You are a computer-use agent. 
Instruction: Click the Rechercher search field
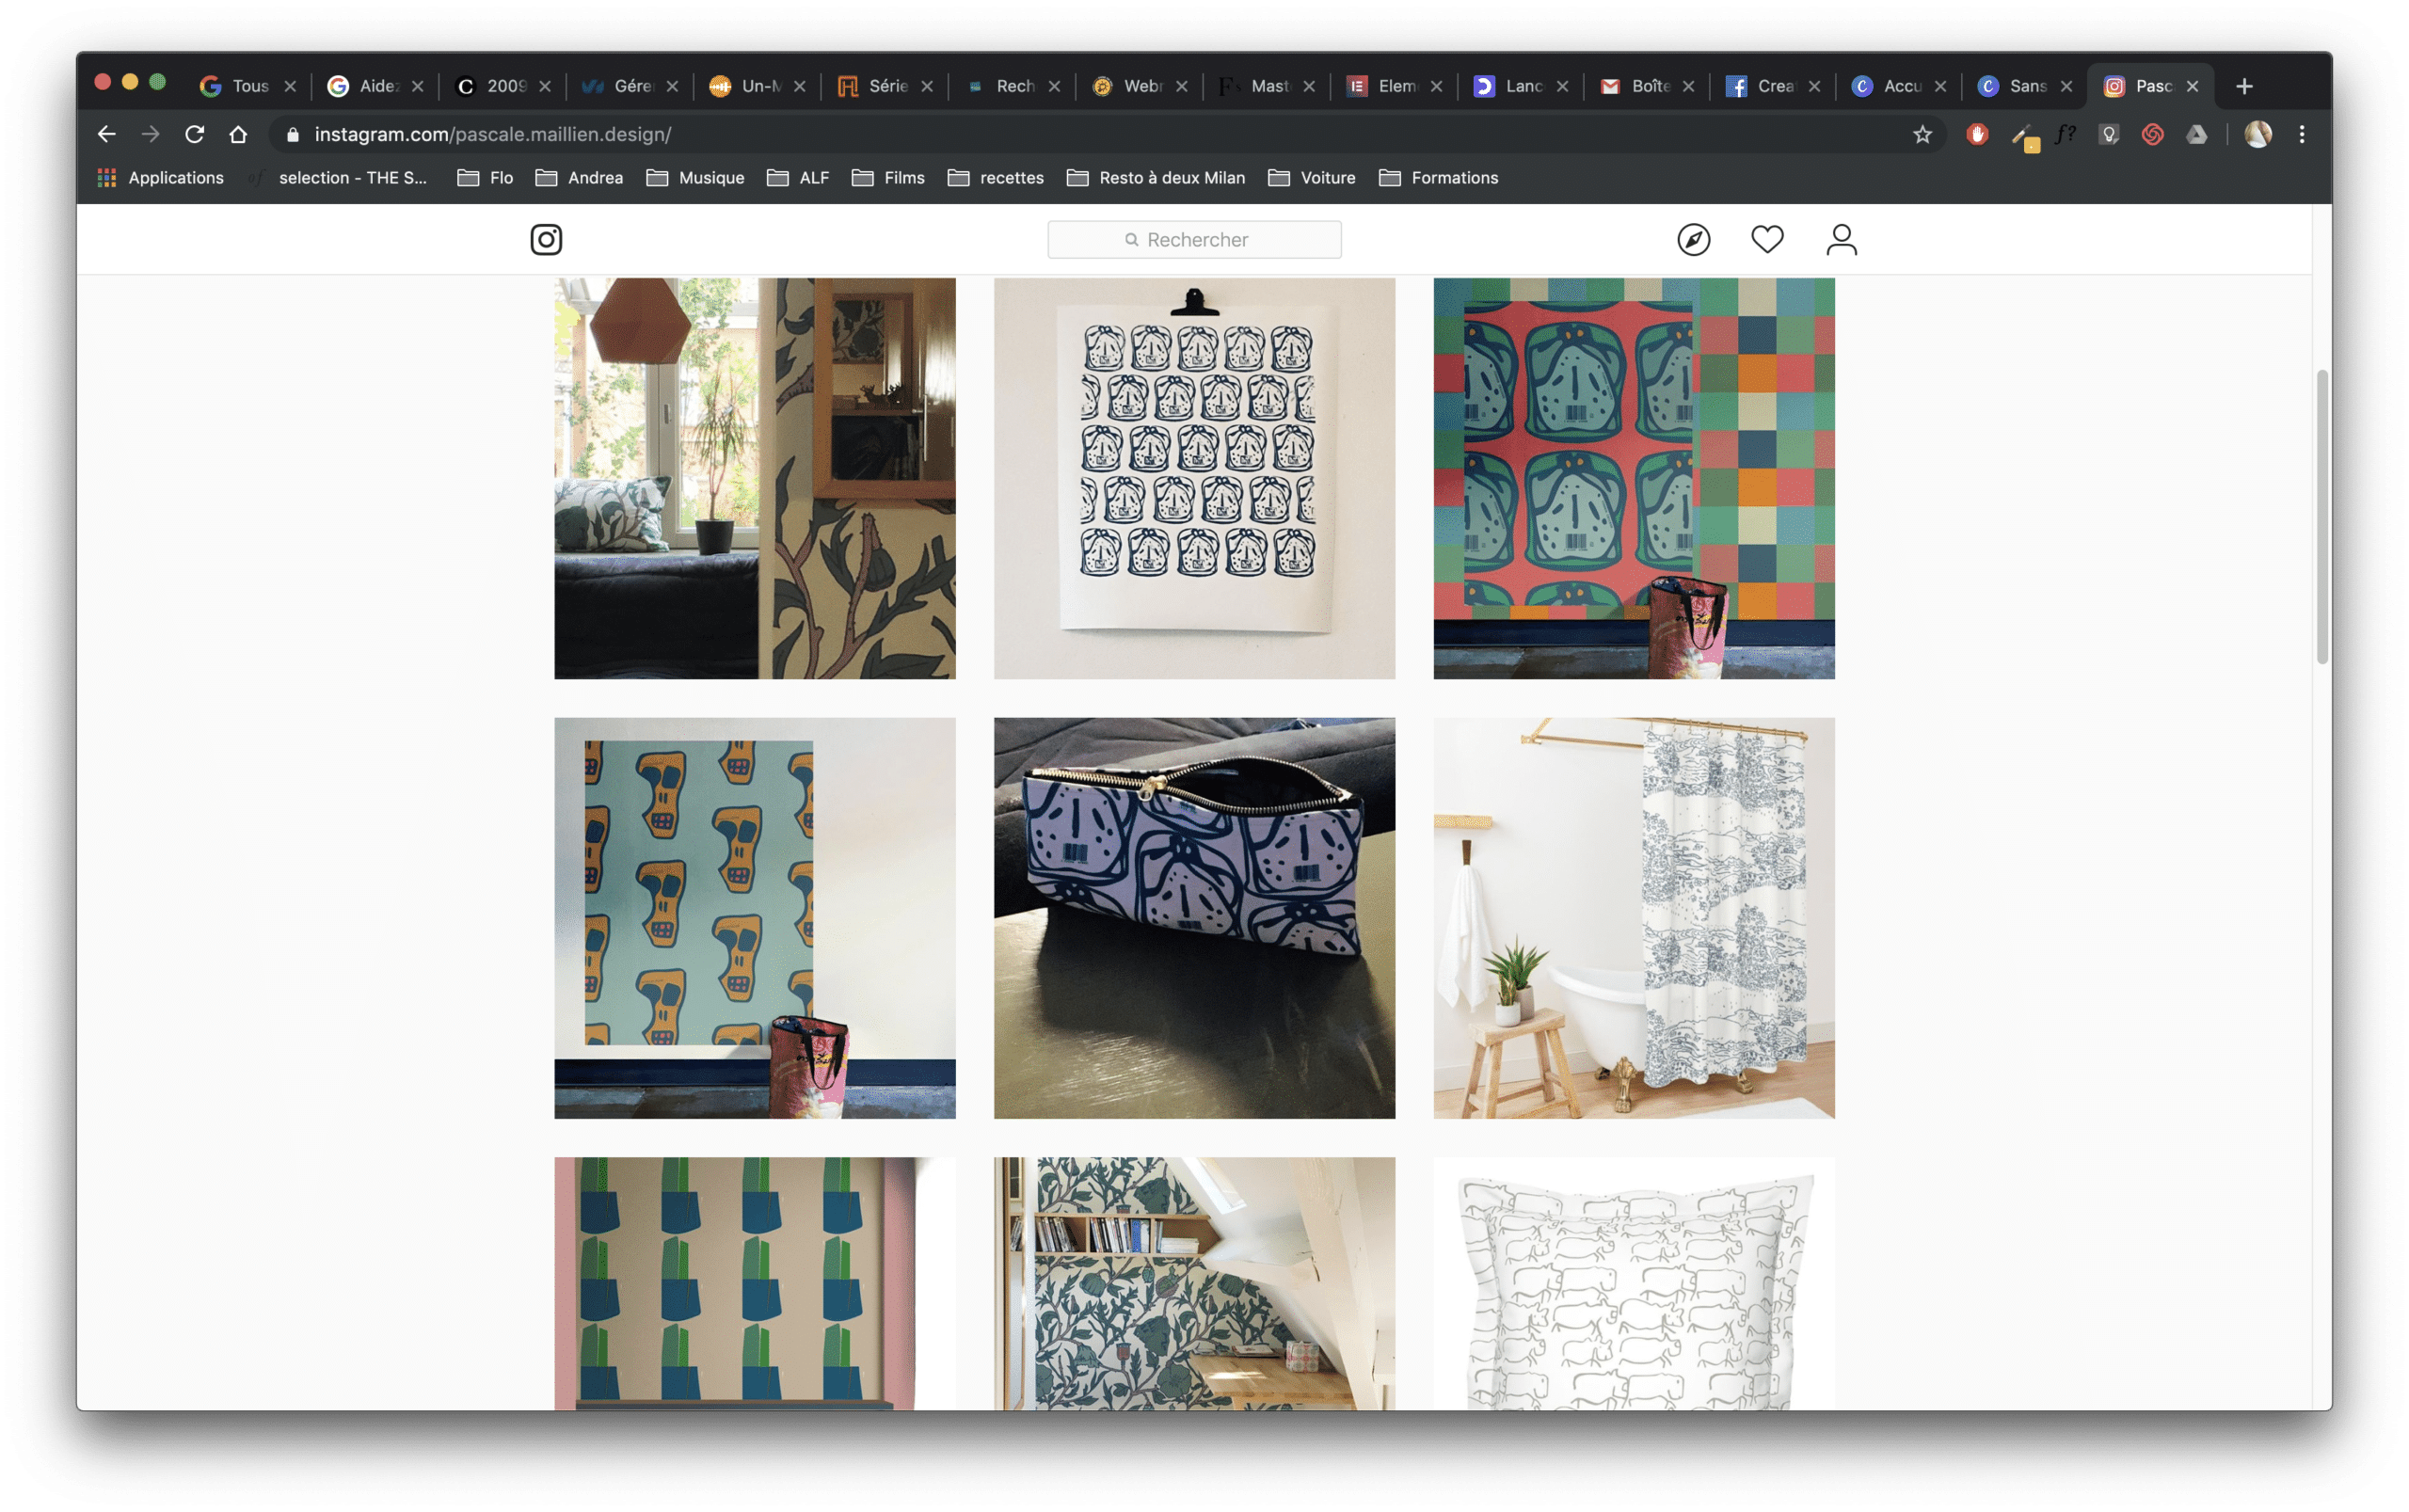pyautogui.click(x=1194, y=240)
